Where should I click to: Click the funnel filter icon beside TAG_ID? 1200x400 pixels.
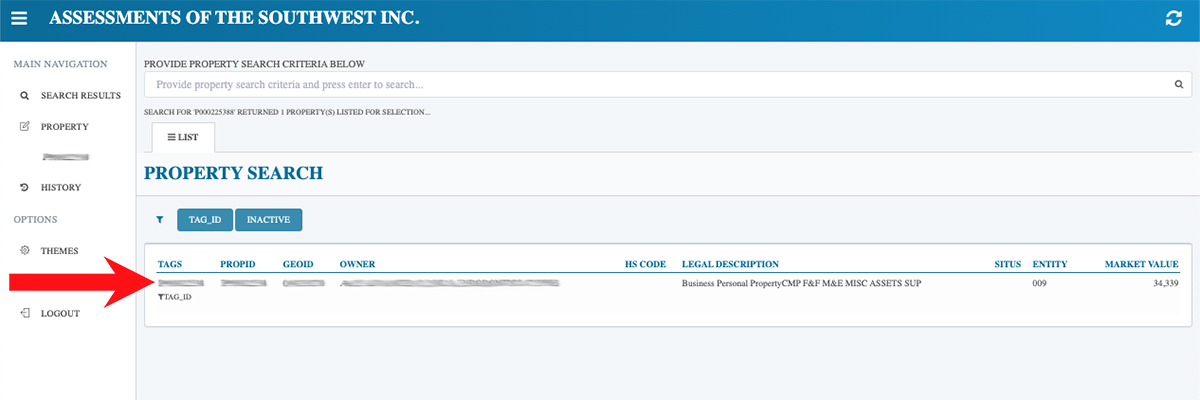(159, 220)
